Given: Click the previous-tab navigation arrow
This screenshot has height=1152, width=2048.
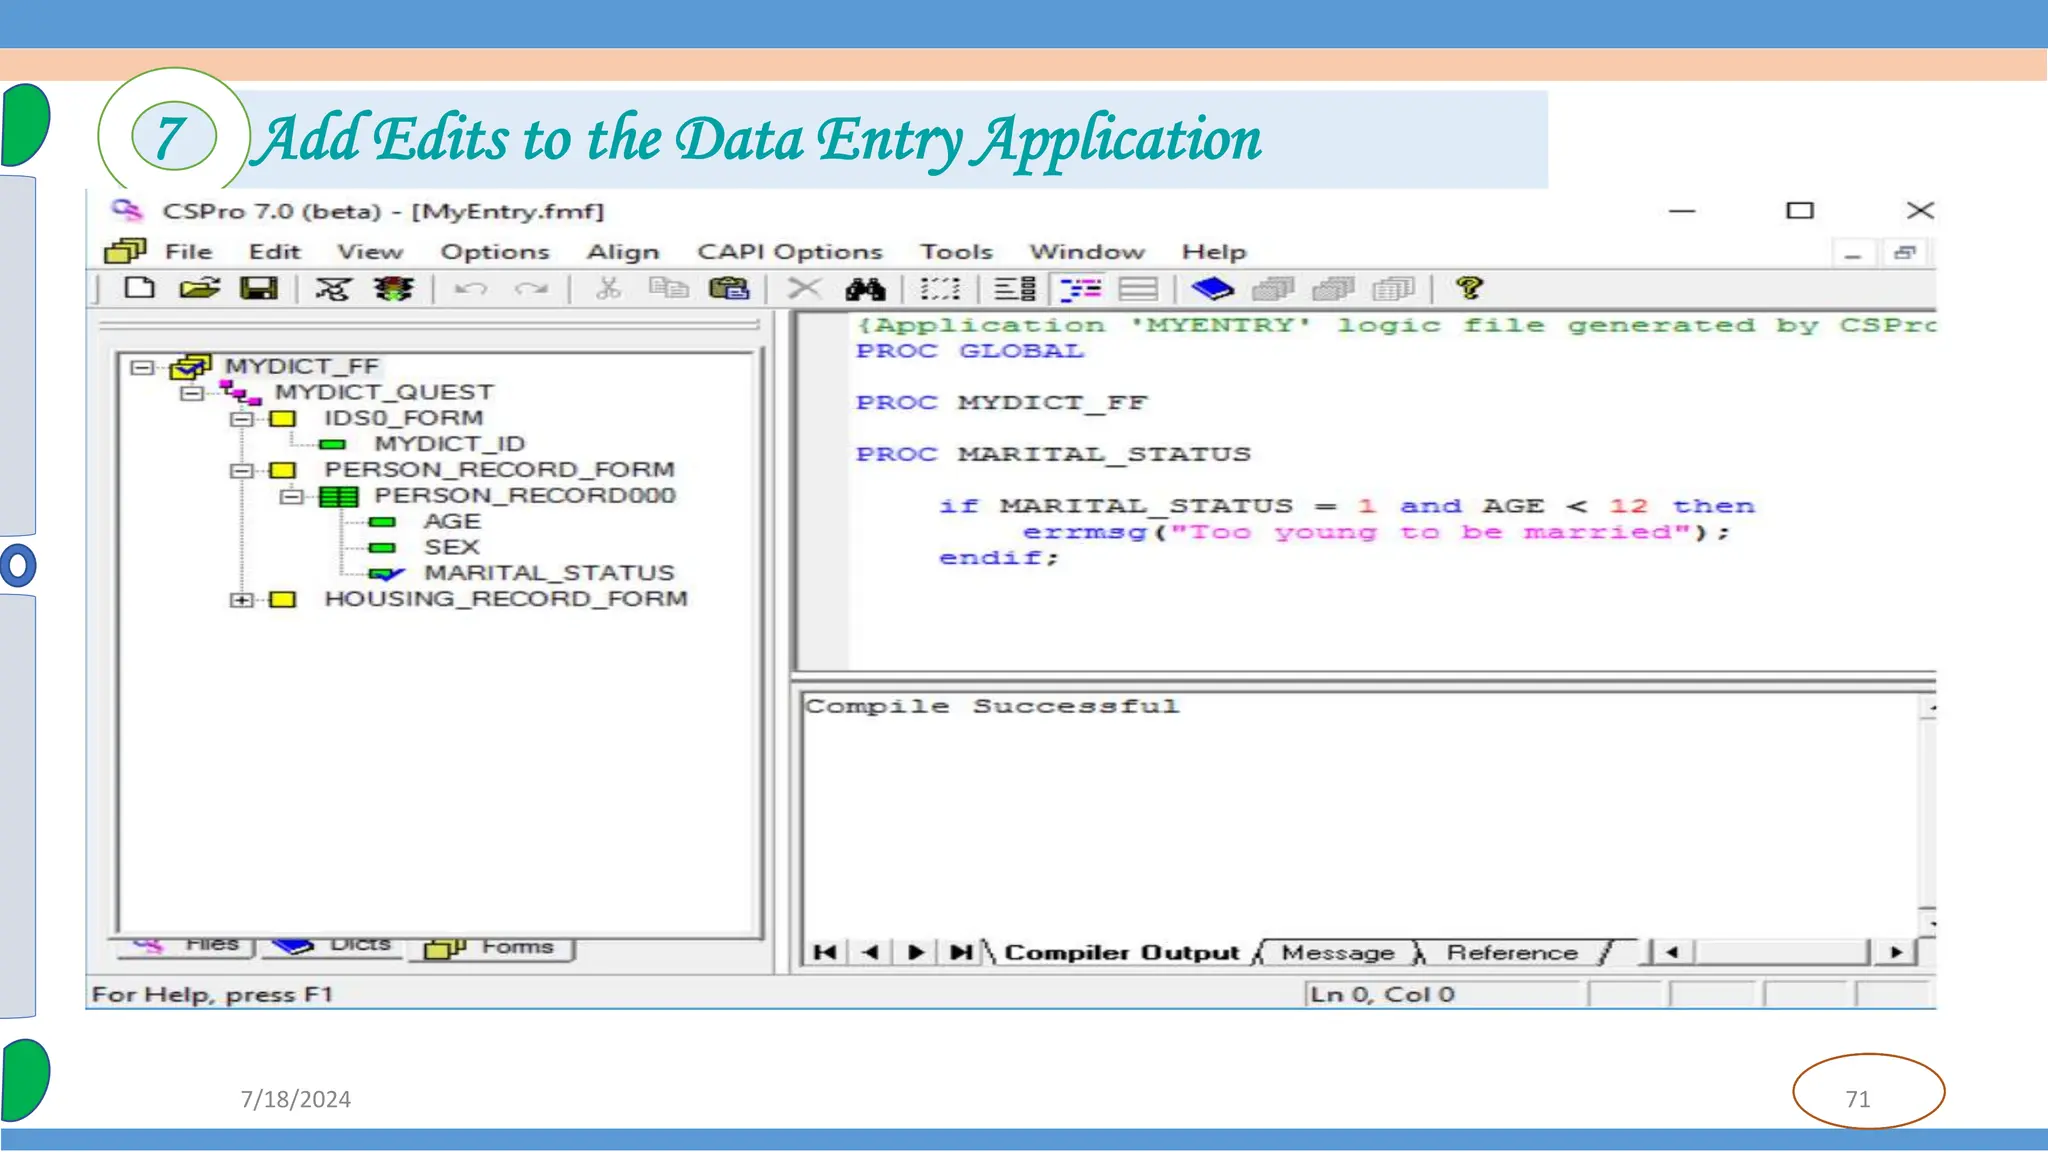Looking at the screenshot, I should tap(870, 952).
